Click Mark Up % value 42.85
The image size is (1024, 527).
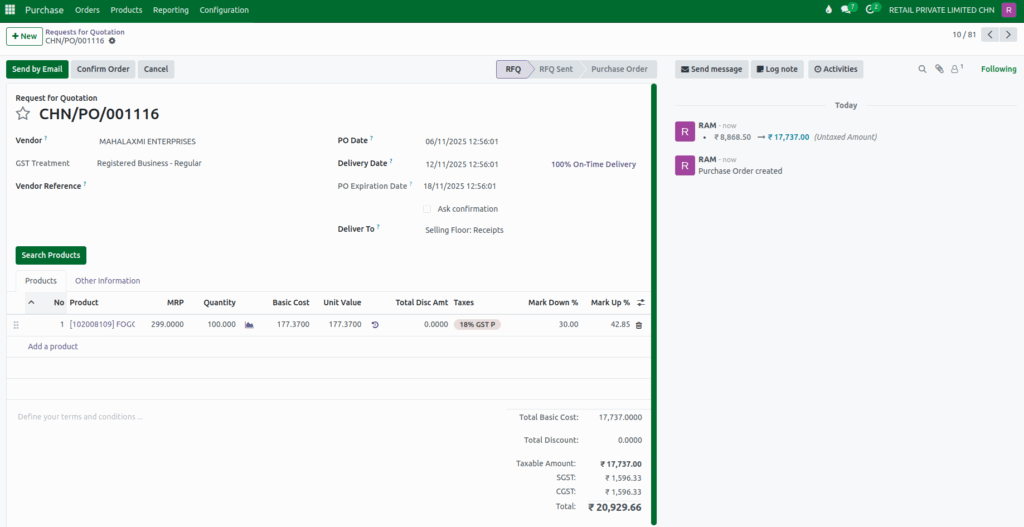[x=619, y=325]
